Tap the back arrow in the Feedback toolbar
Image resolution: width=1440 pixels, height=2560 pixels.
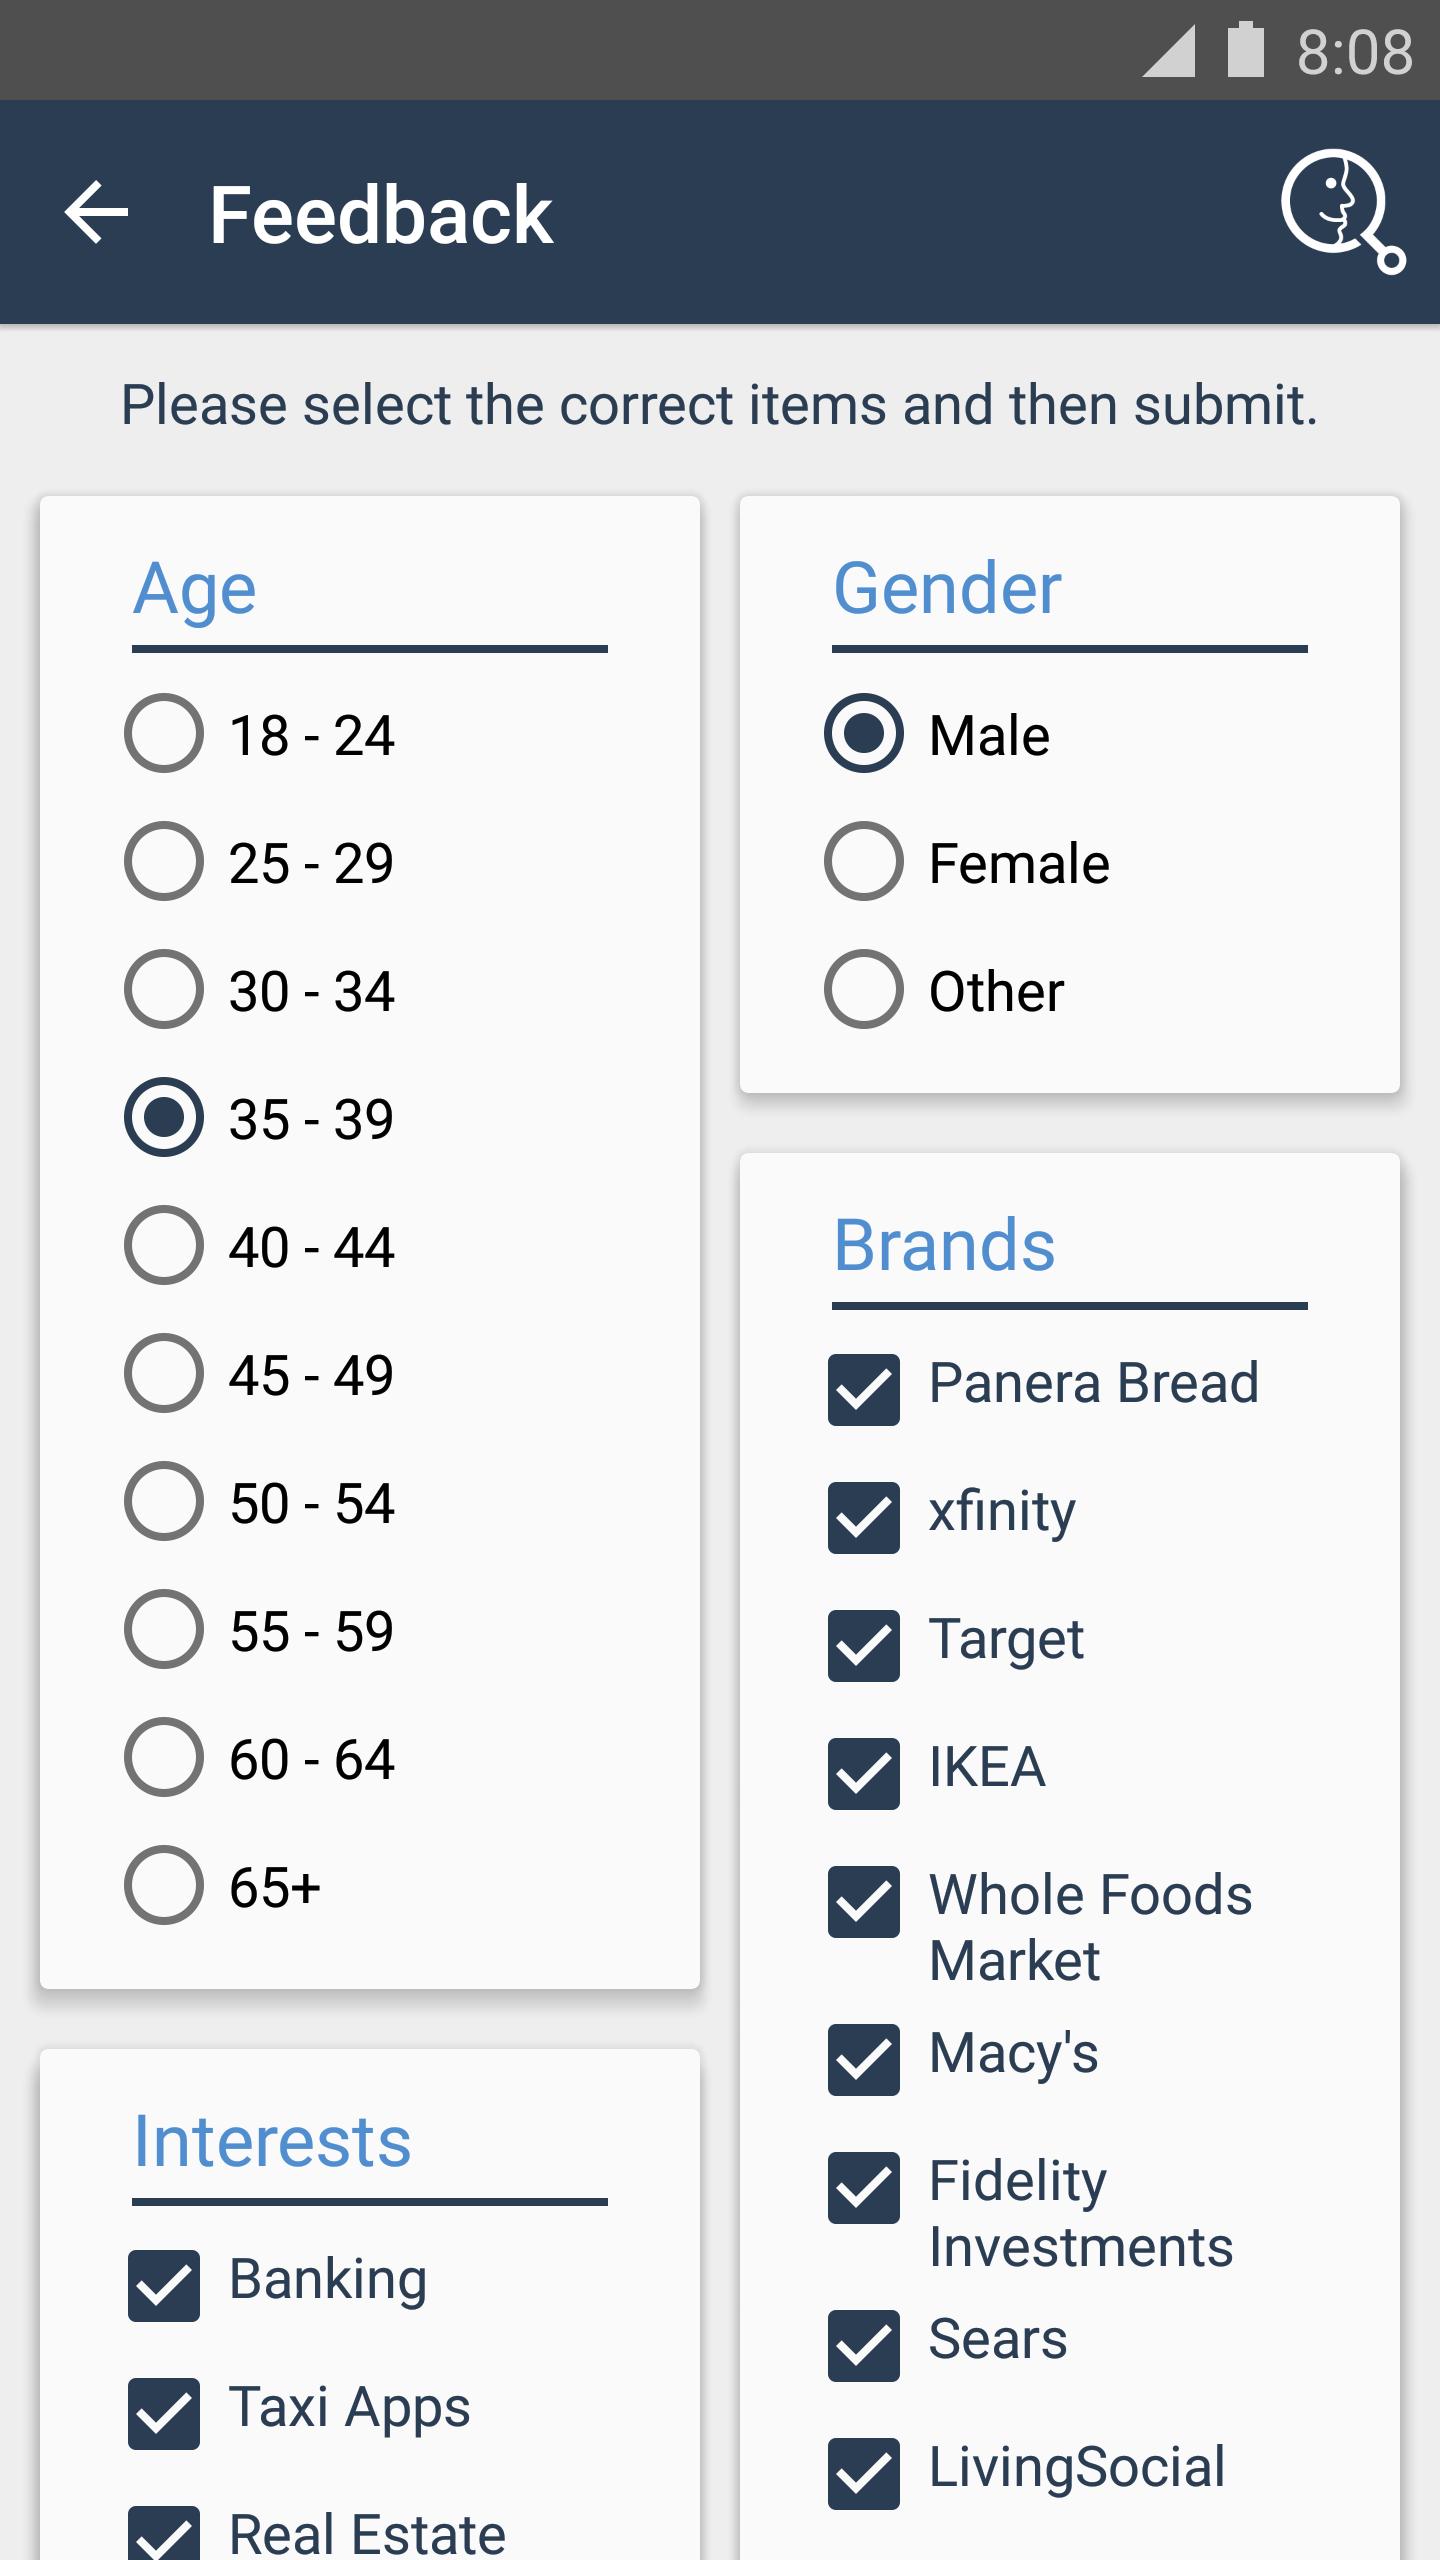[96, 212]
